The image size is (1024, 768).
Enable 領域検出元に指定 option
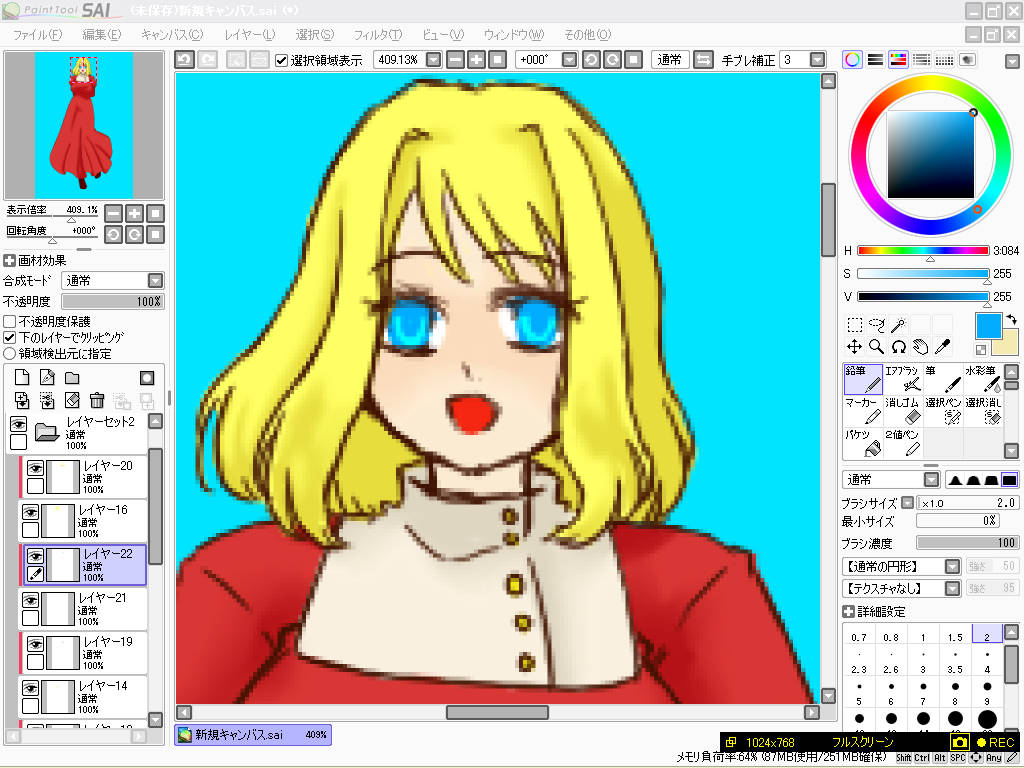(x=10, y=353)
